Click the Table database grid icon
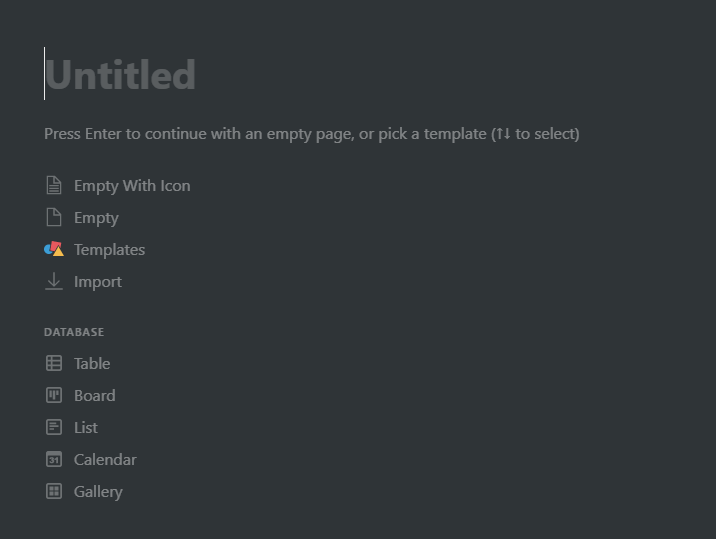 [54, 364]
